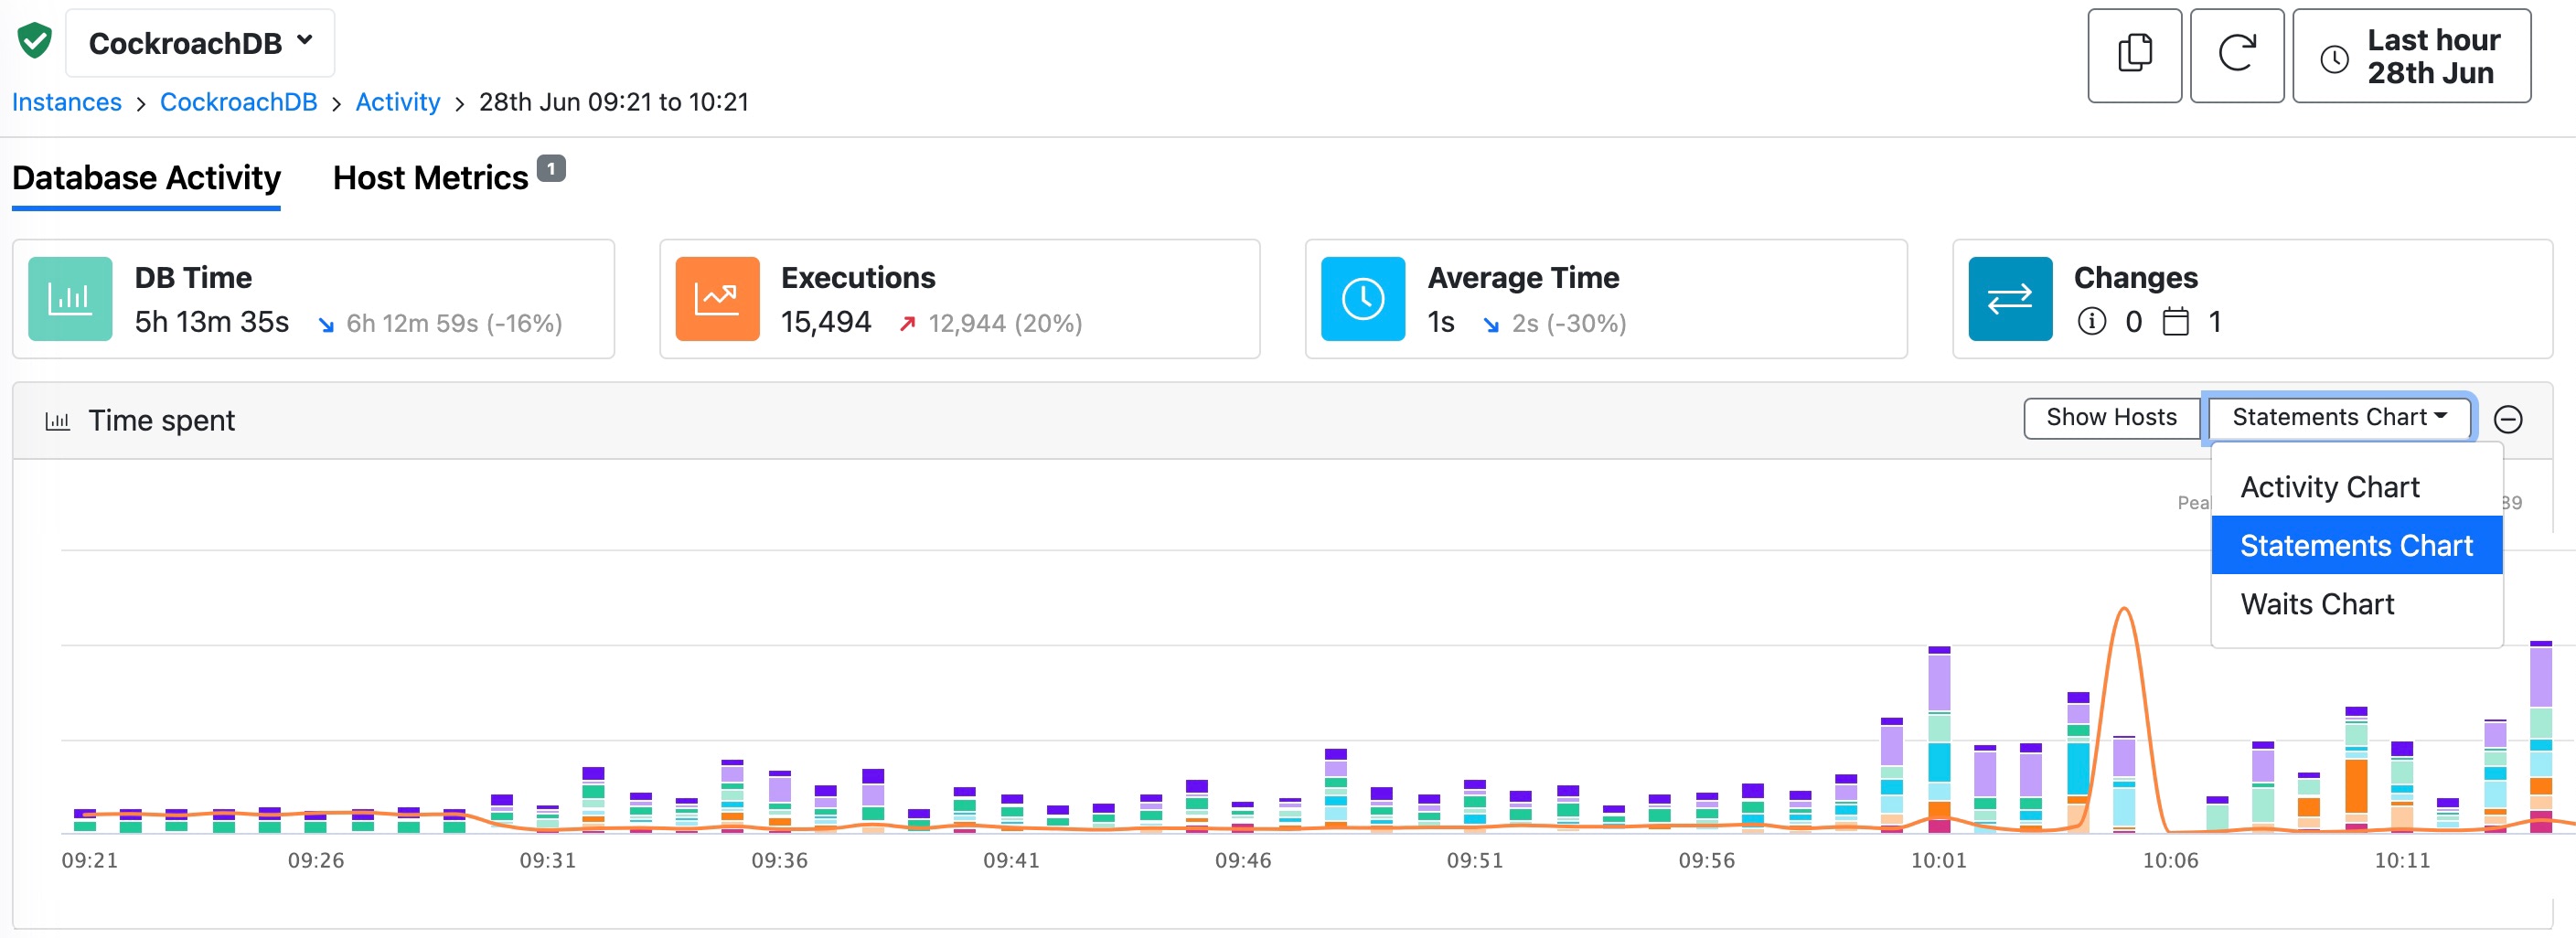Click the DB Time blue down arrow icon
The width and height of the screenshot is (2576, 938).
coord(326,324)
